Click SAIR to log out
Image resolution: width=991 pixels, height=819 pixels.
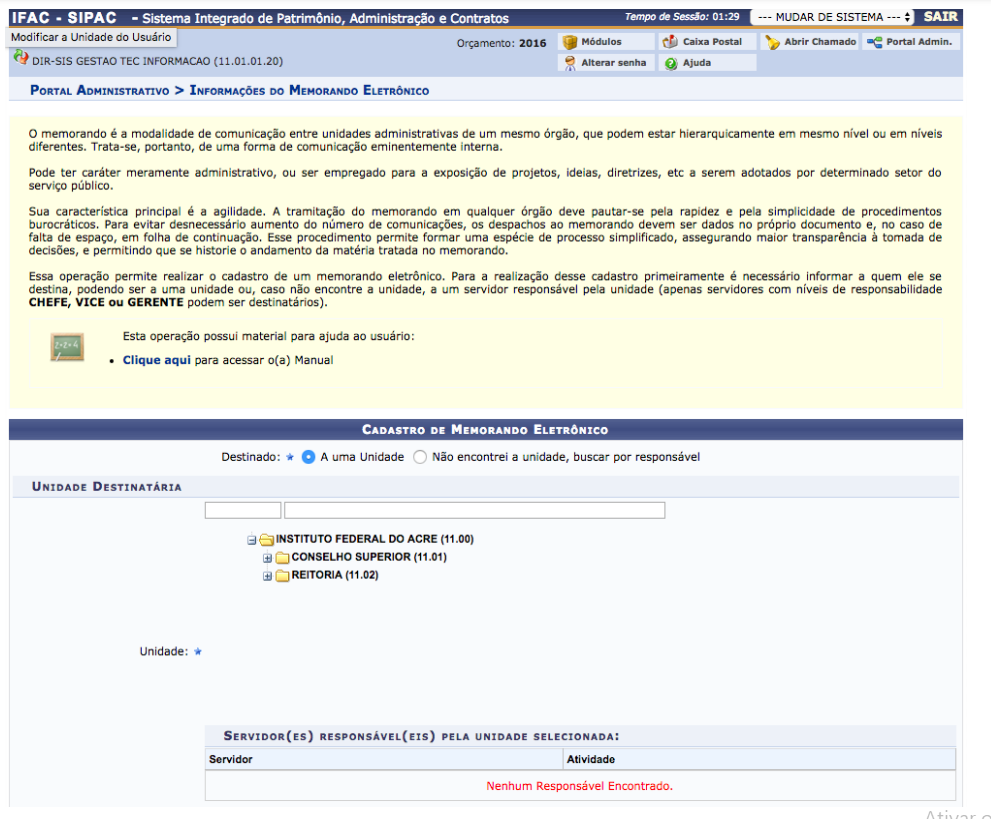pos(940,16)
